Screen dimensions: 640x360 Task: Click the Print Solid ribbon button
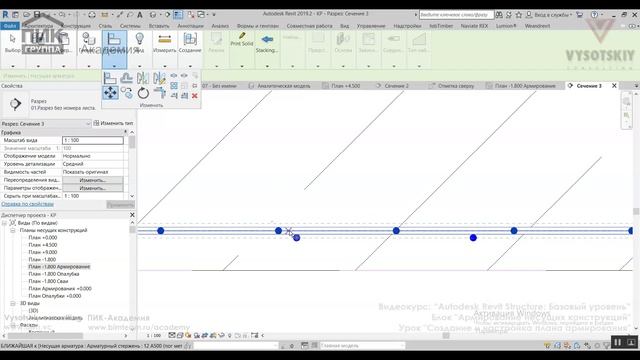pyautogui.click(x=242, y=39)
